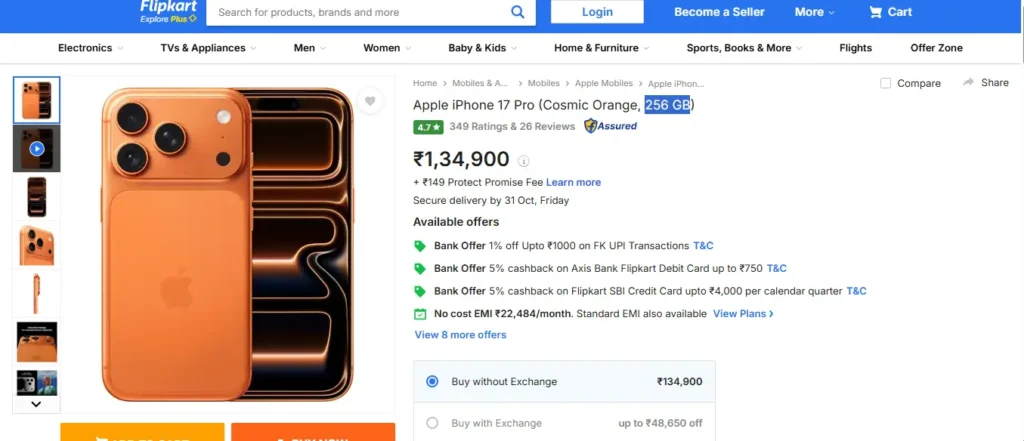Open the Flights menu item
Image resolution: width=1024 pixels, height=441 pixels.
coord(855,48)
